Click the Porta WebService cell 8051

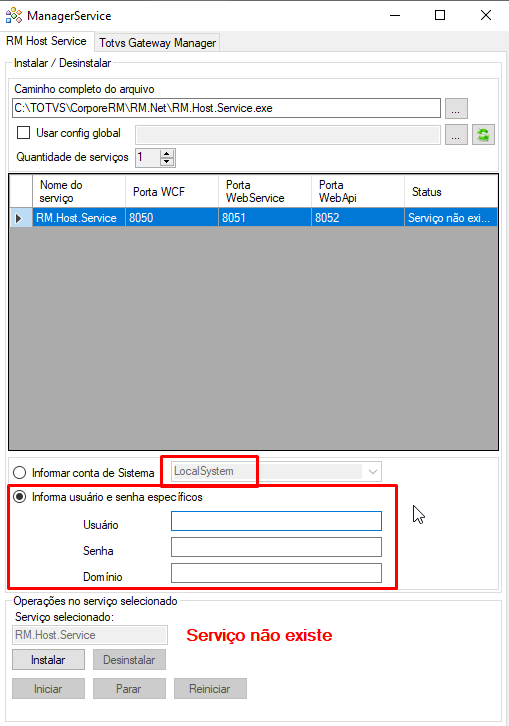point(265,218)
